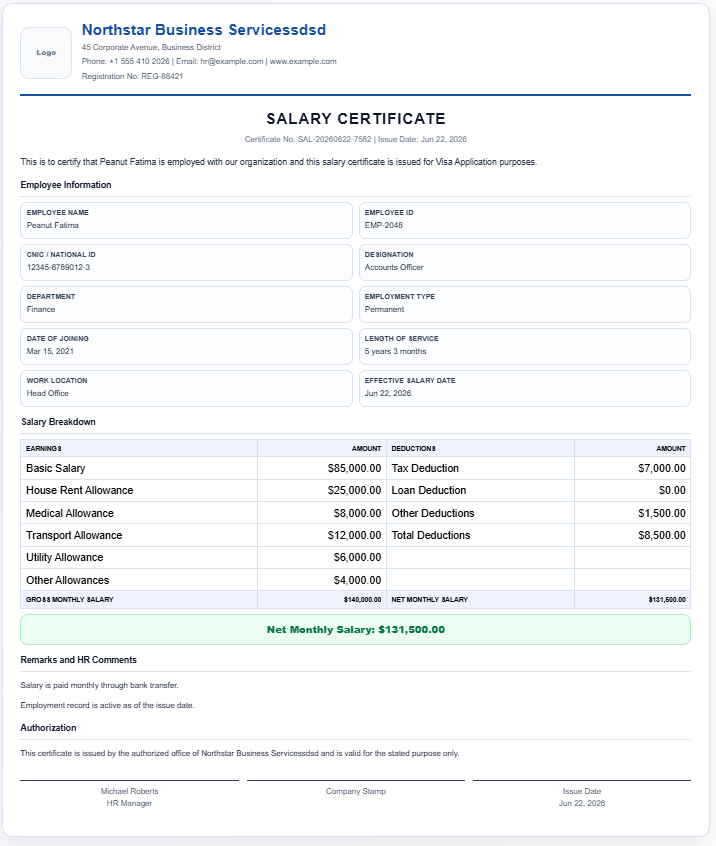Click the $1,500.00 Other Deductions amount
Image resolution: width=716 pixels, height=846 pixels.
(x=662, y=513)
